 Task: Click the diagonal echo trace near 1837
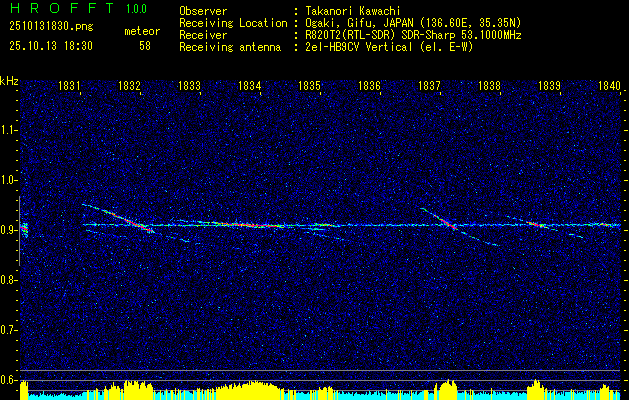click(443, 220)
